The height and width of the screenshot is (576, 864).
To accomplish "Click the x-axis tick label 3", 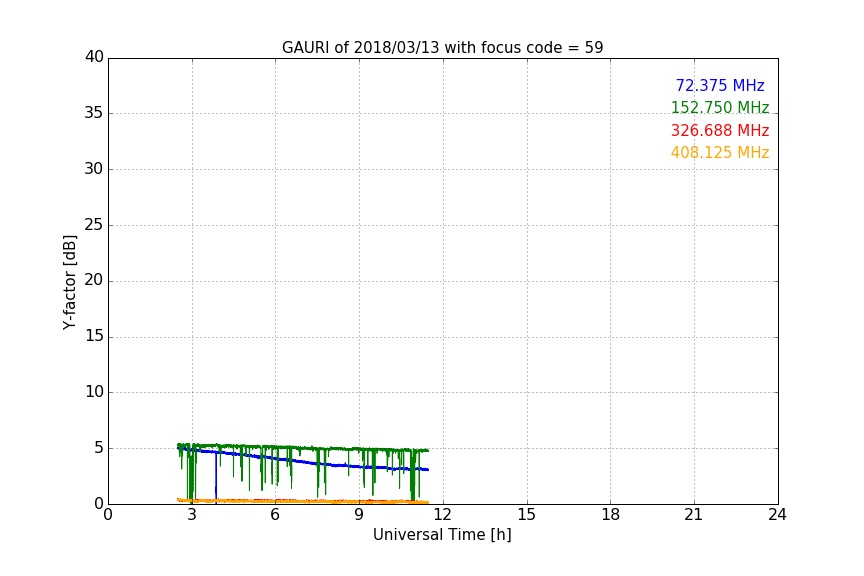I will pyautogui.click(x=192, y=515).
